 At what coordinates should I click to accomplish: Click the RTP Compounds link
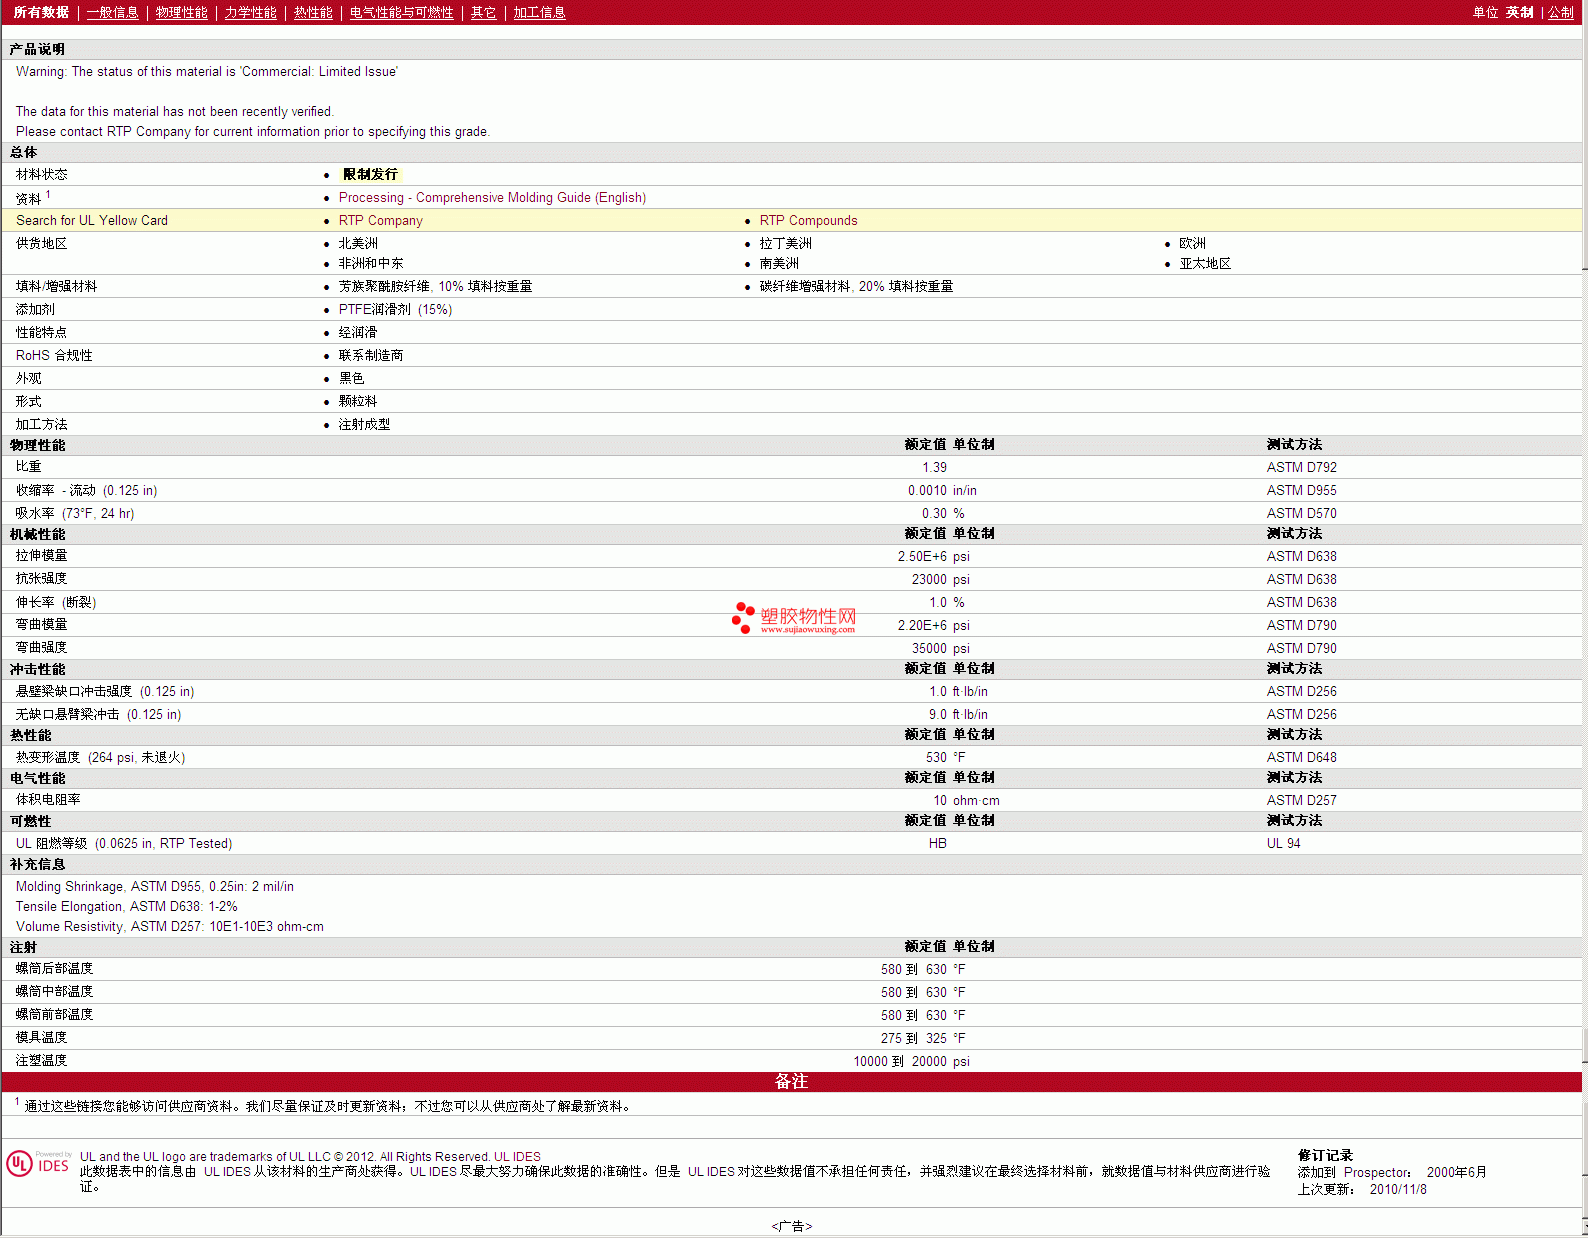point(808,220)
